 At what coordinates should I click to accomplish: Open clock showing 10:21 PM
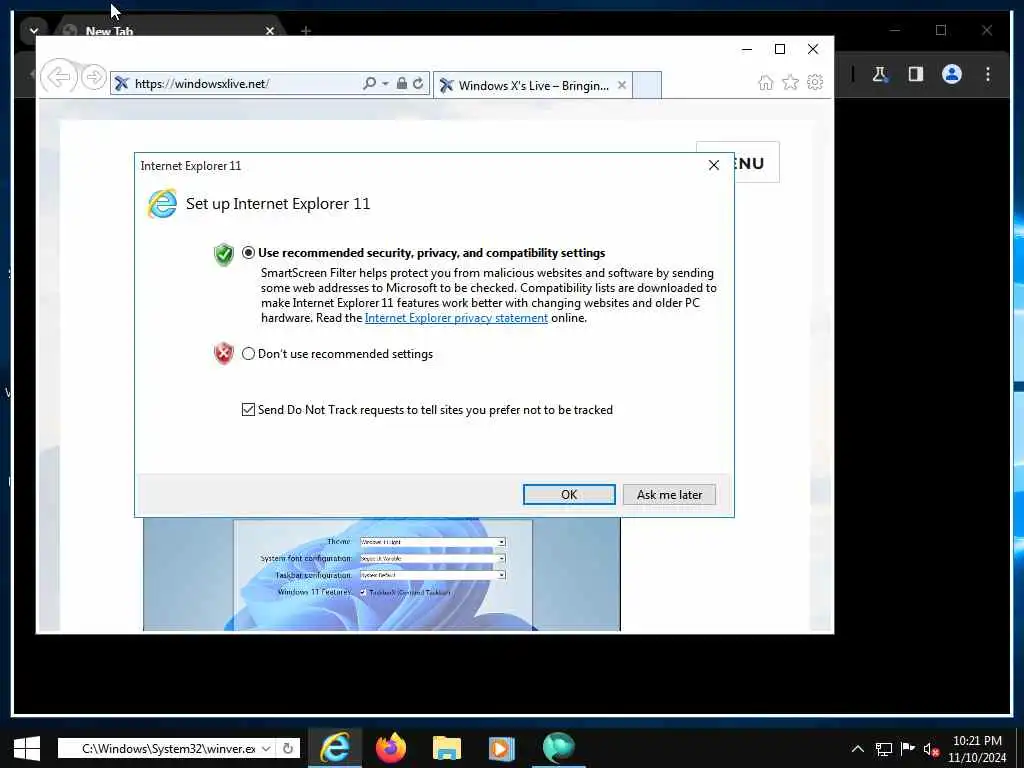[977, 749]
